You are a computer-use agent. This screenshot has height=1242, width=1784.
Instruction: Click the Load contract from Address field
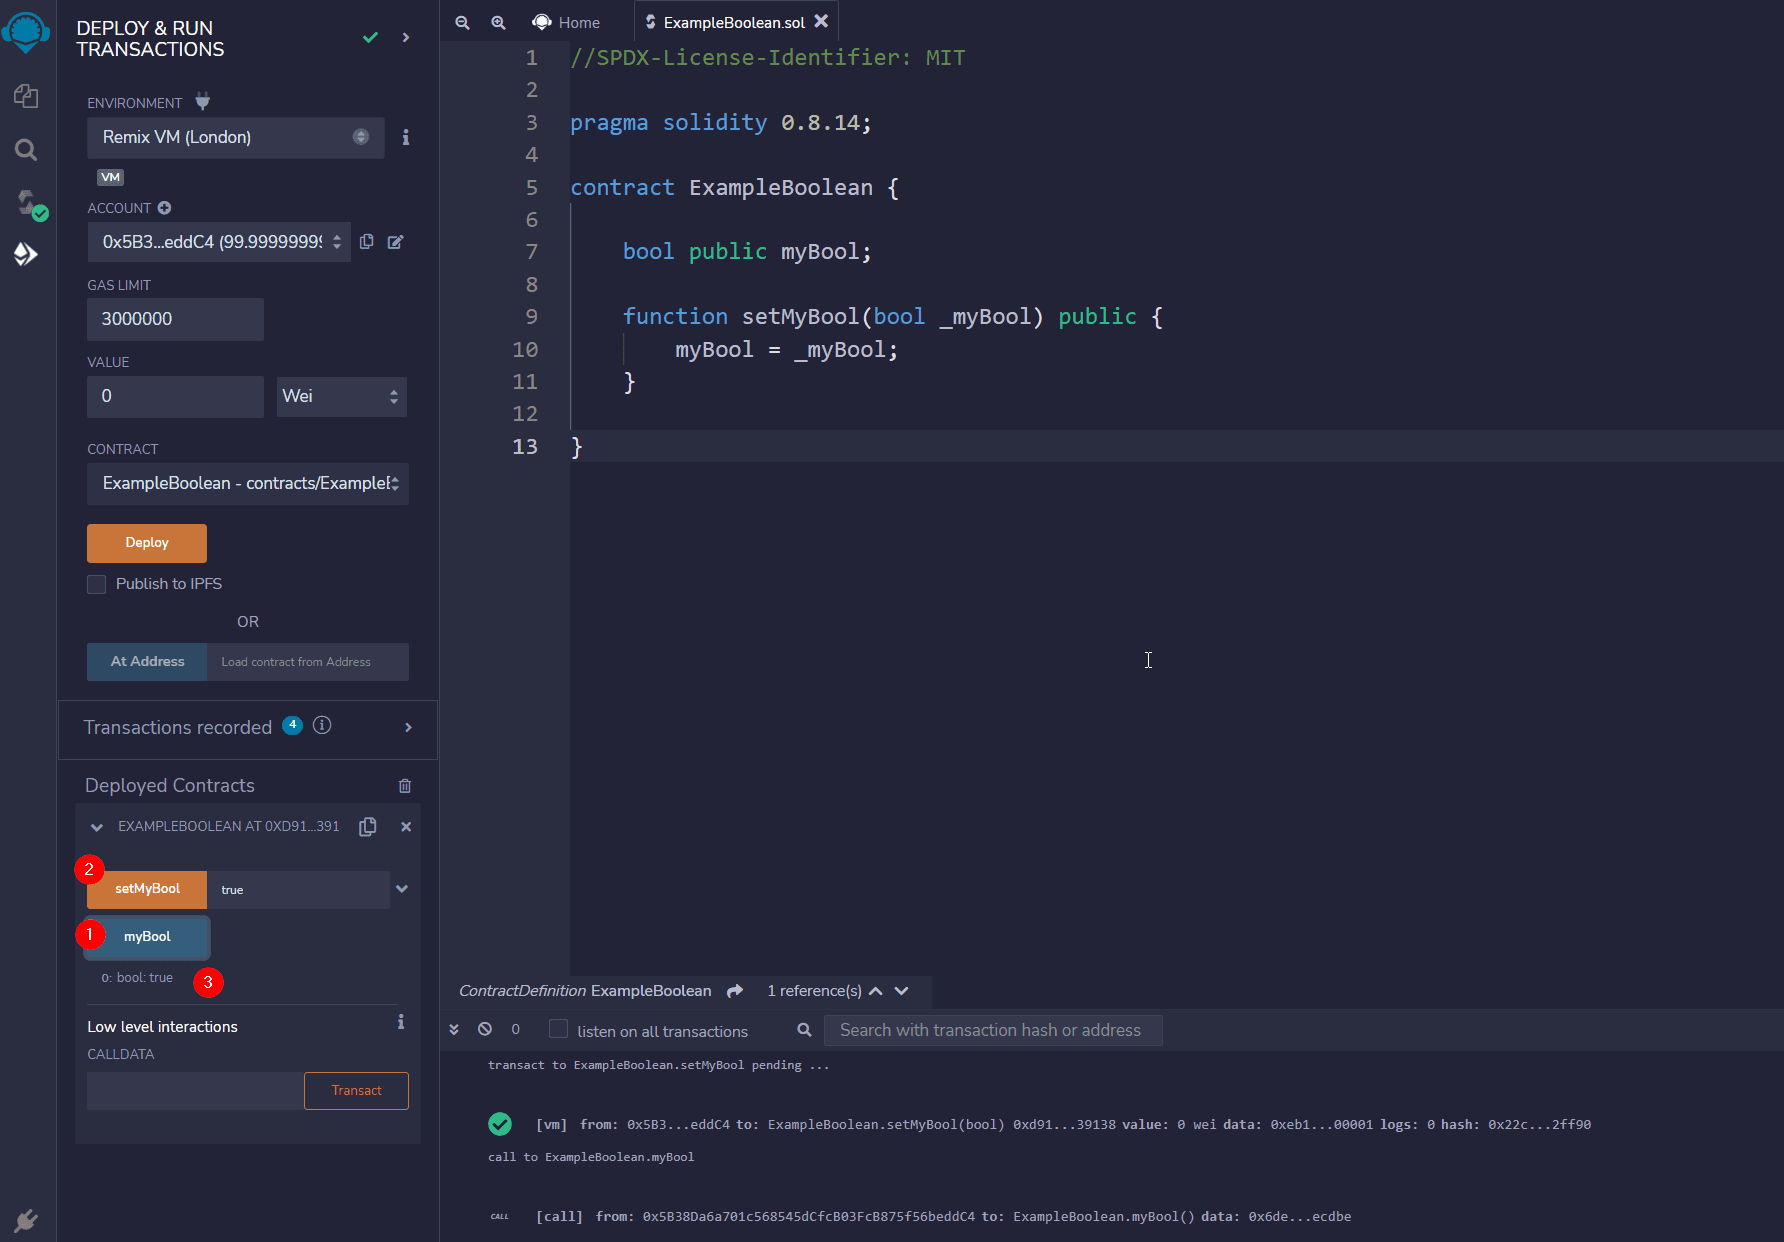pyautogui.click(x=307, y=662)
